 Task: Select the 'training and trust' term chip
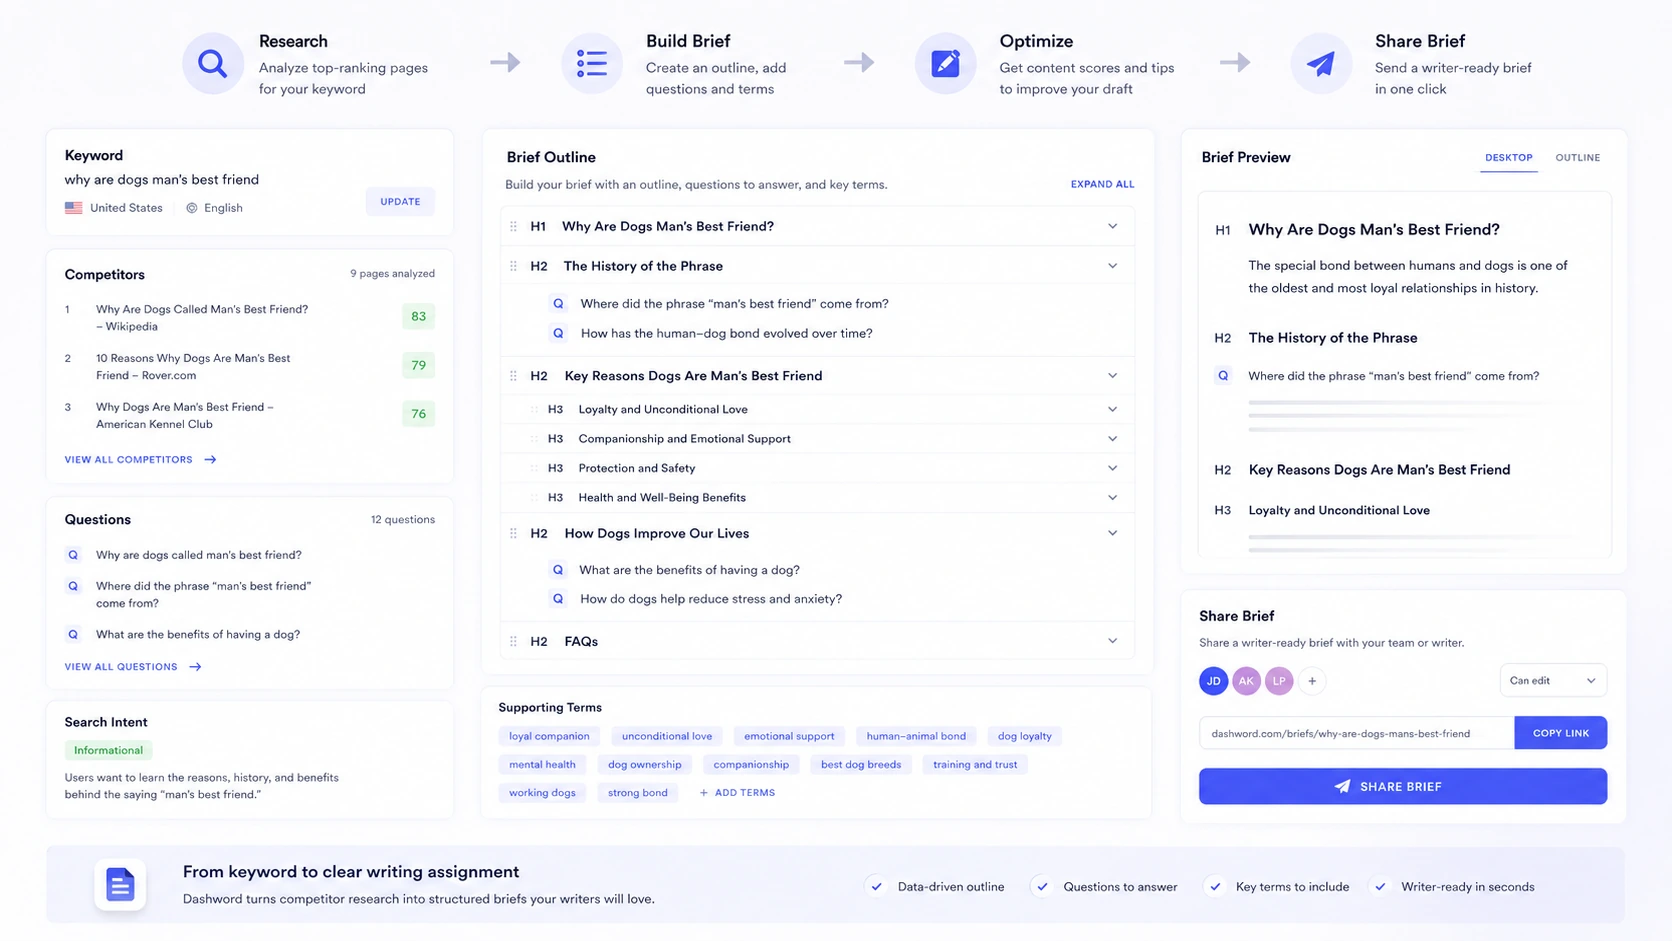point(975,765)
